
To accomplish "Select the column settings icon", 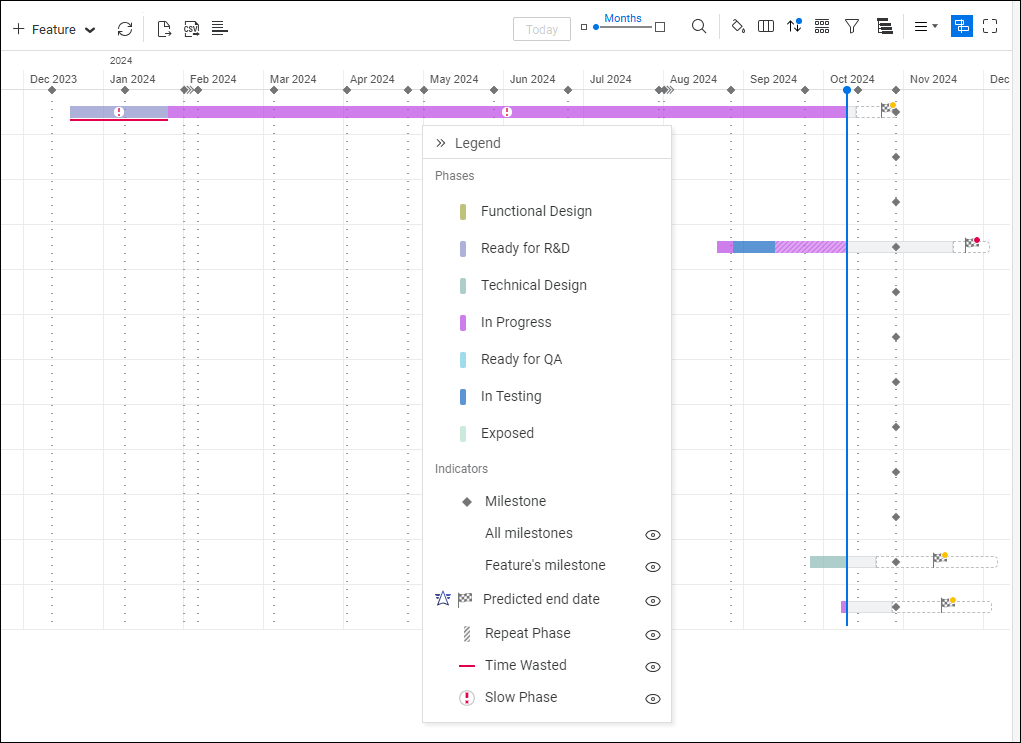I will coord(765,27).
